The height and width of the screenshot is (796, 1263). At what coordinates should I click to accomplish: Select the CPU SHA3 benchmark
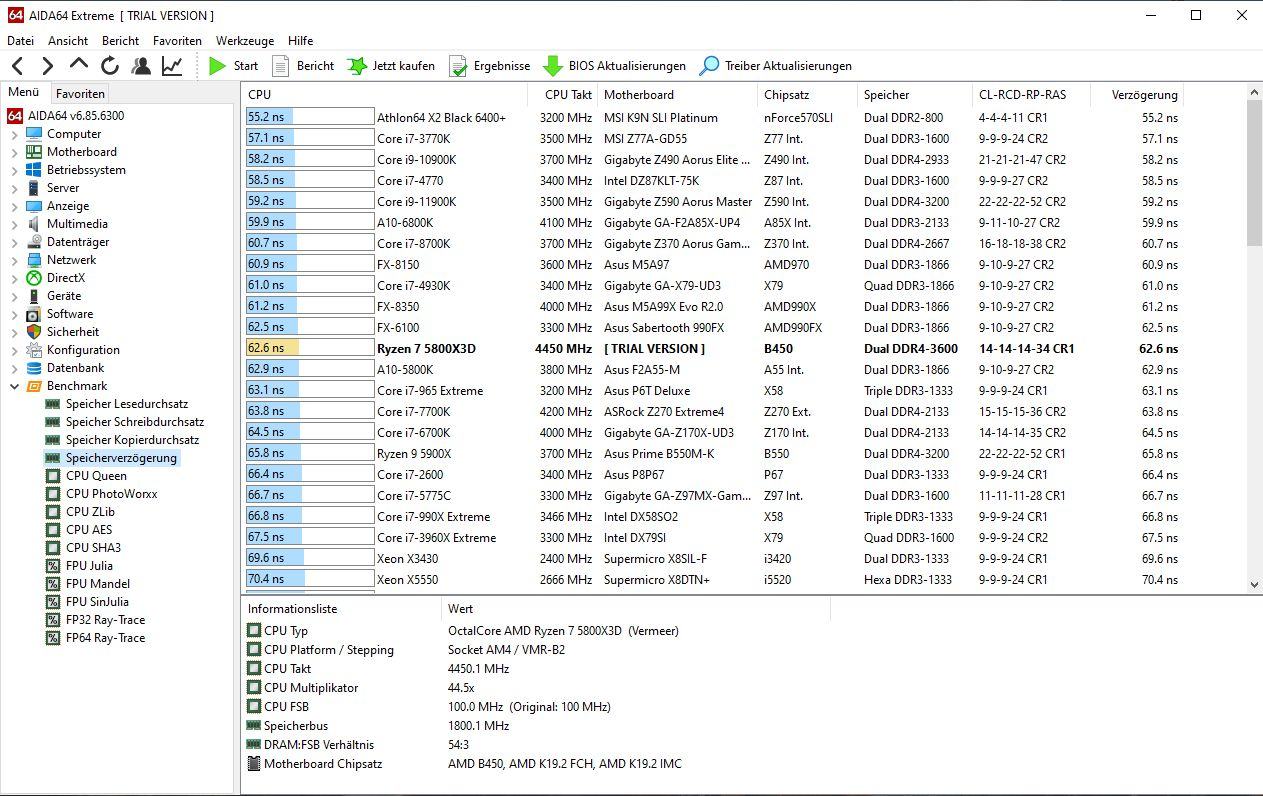pyautogui.click(x=93, y=548)
